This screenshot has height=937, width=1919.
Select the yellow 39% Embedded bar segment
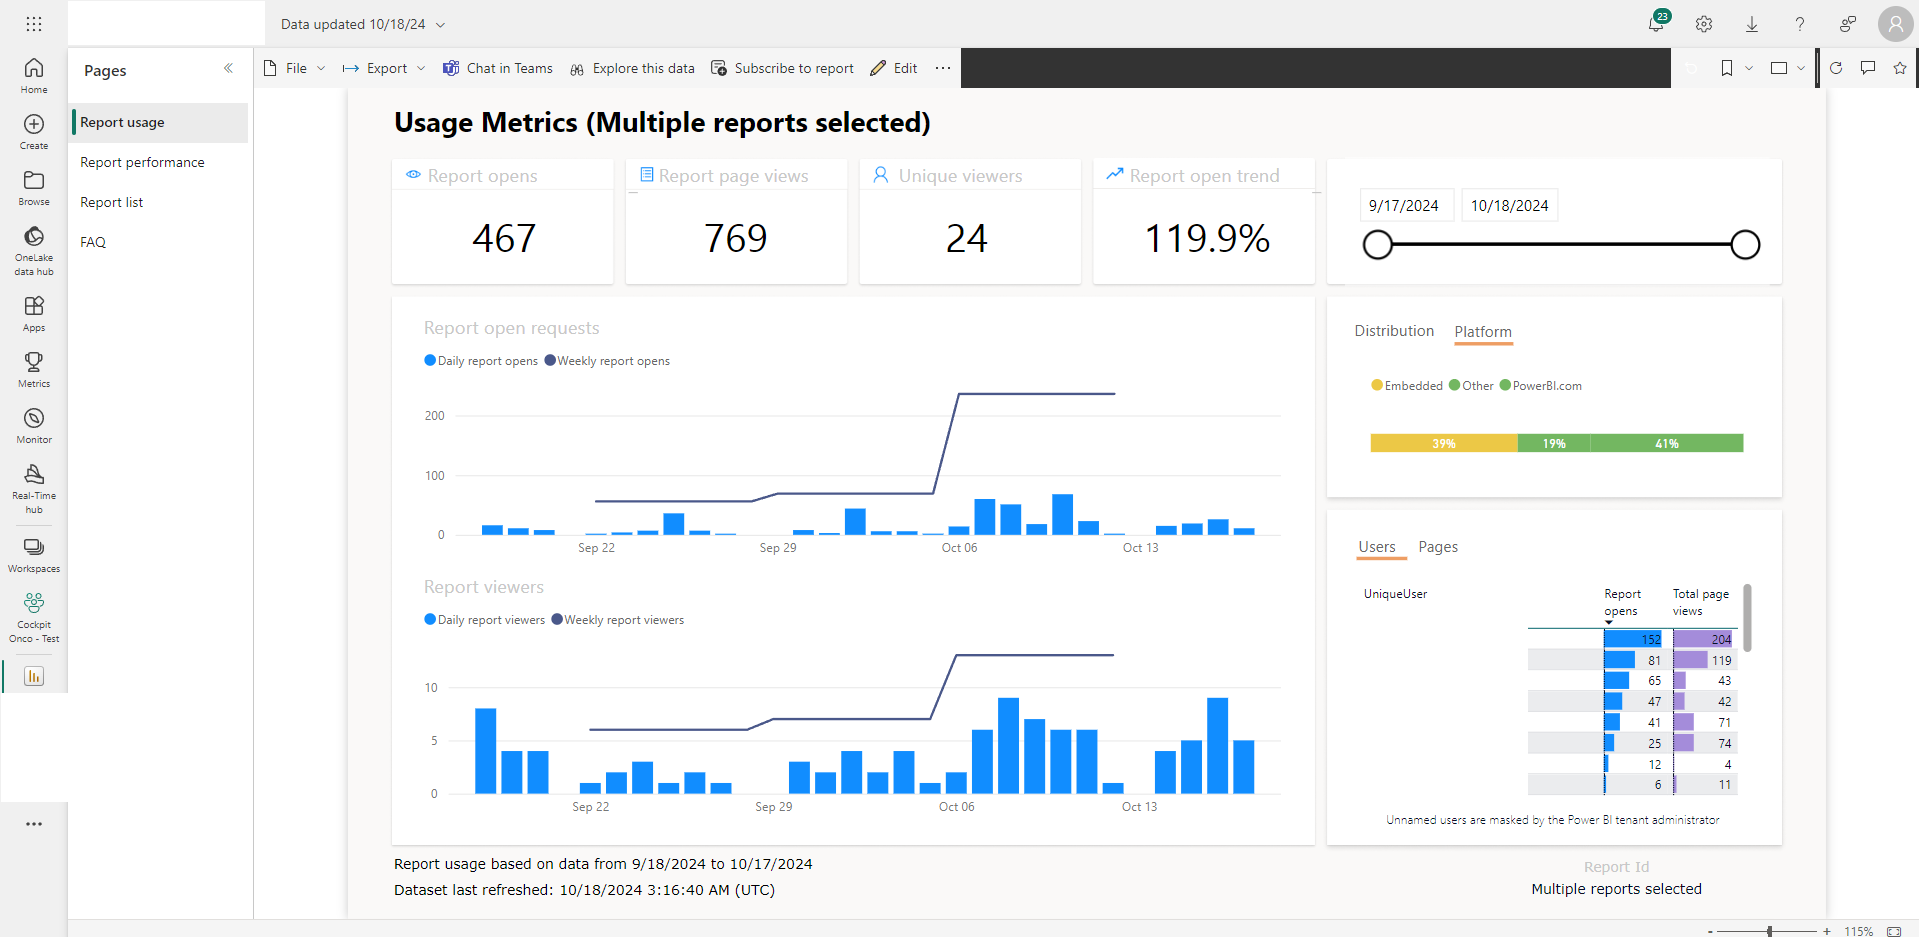point(1444,443)
